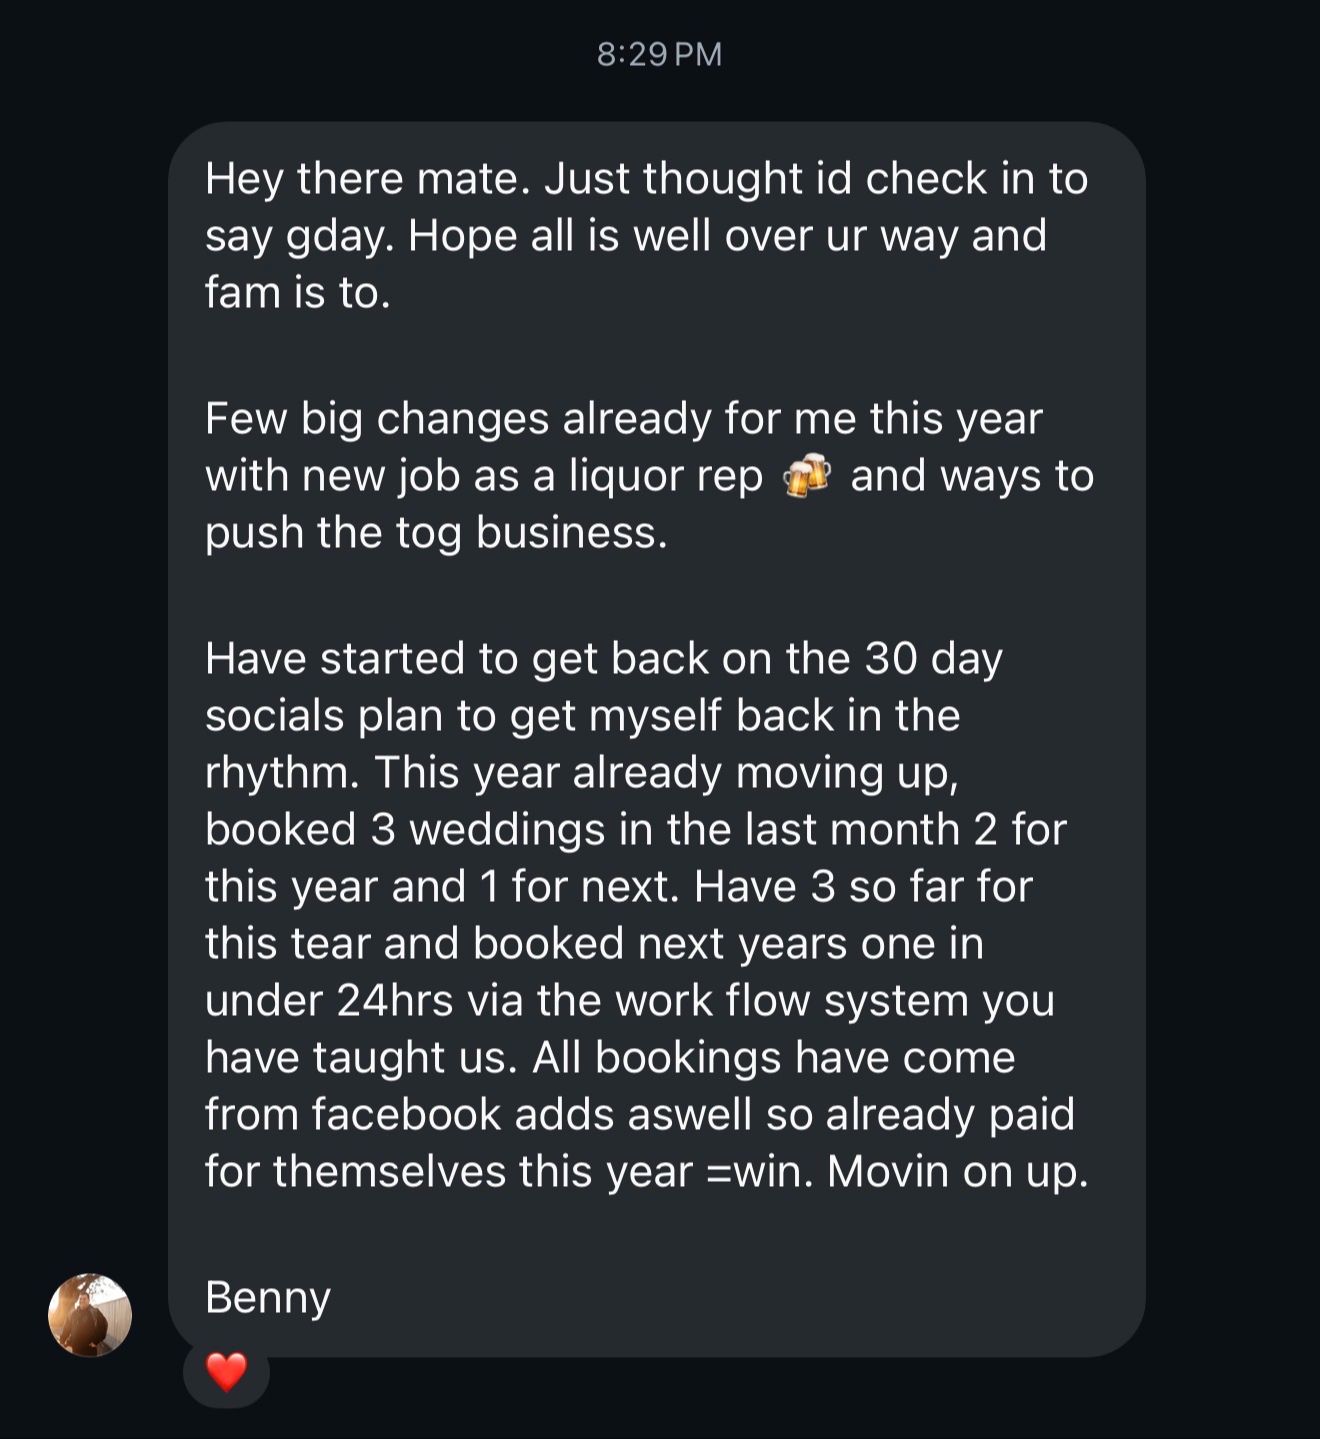Tap the red heart reaction
Viewport: 1320px width, 1439px height.
click(226, 1371)
